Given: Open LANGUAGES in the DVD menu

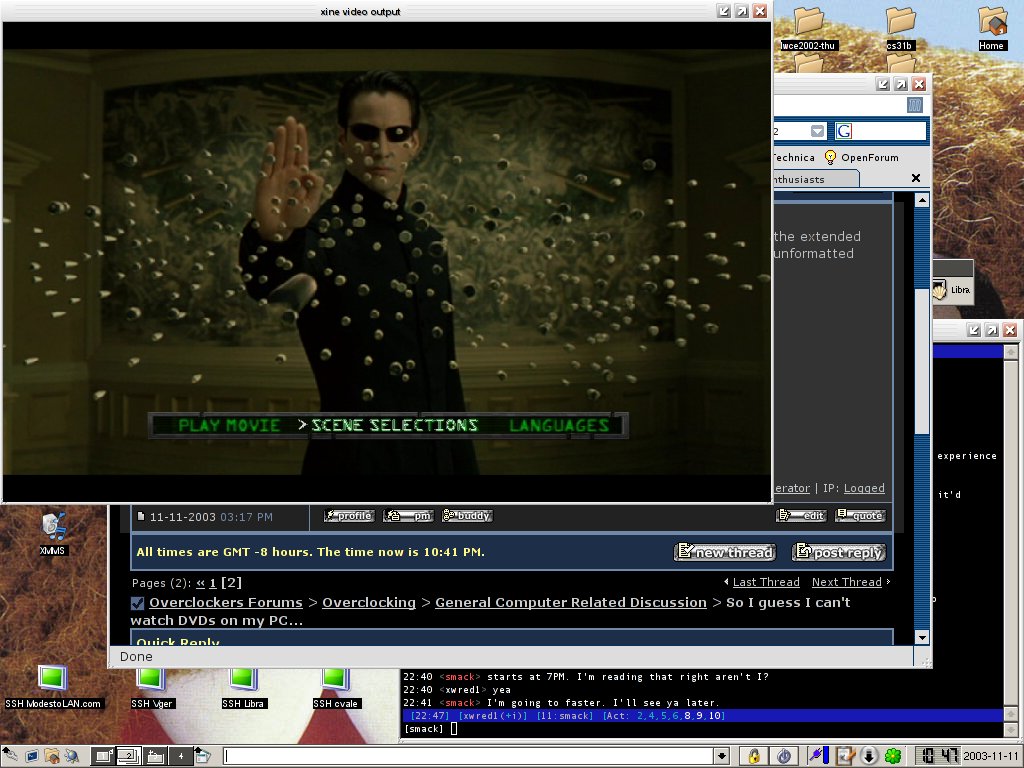Looking at the screenshot, I should (x=559, y=426).
